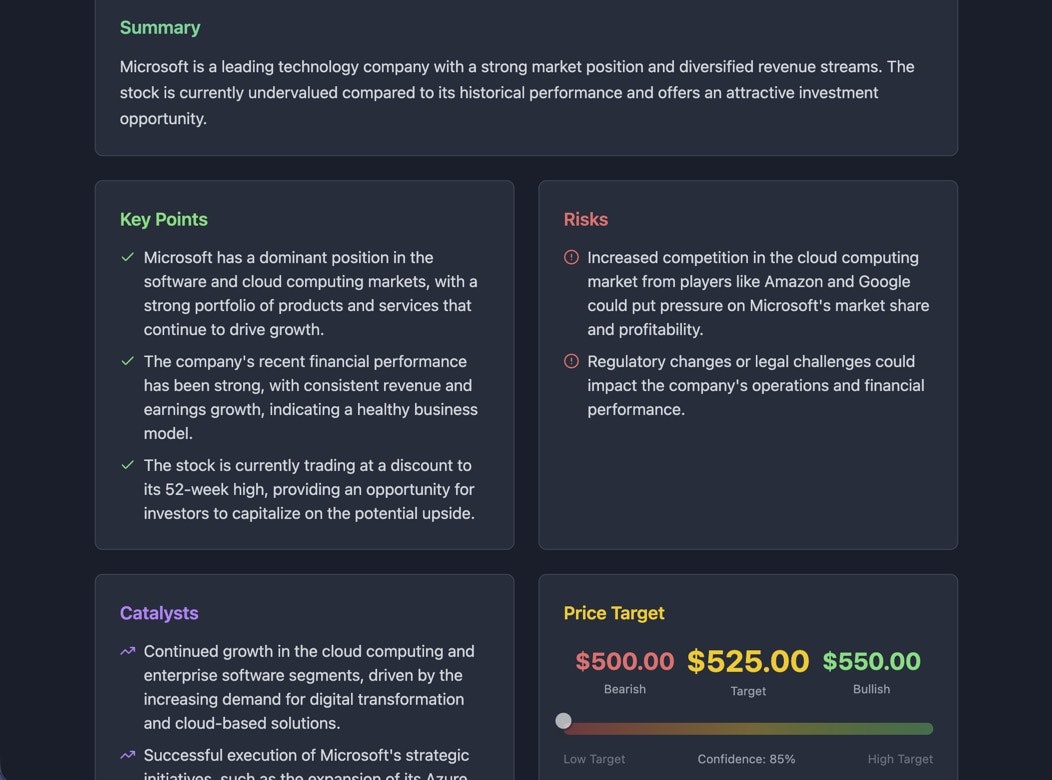
Task: Click the continued cloud growth catalyst text
Action: (309, 687)
